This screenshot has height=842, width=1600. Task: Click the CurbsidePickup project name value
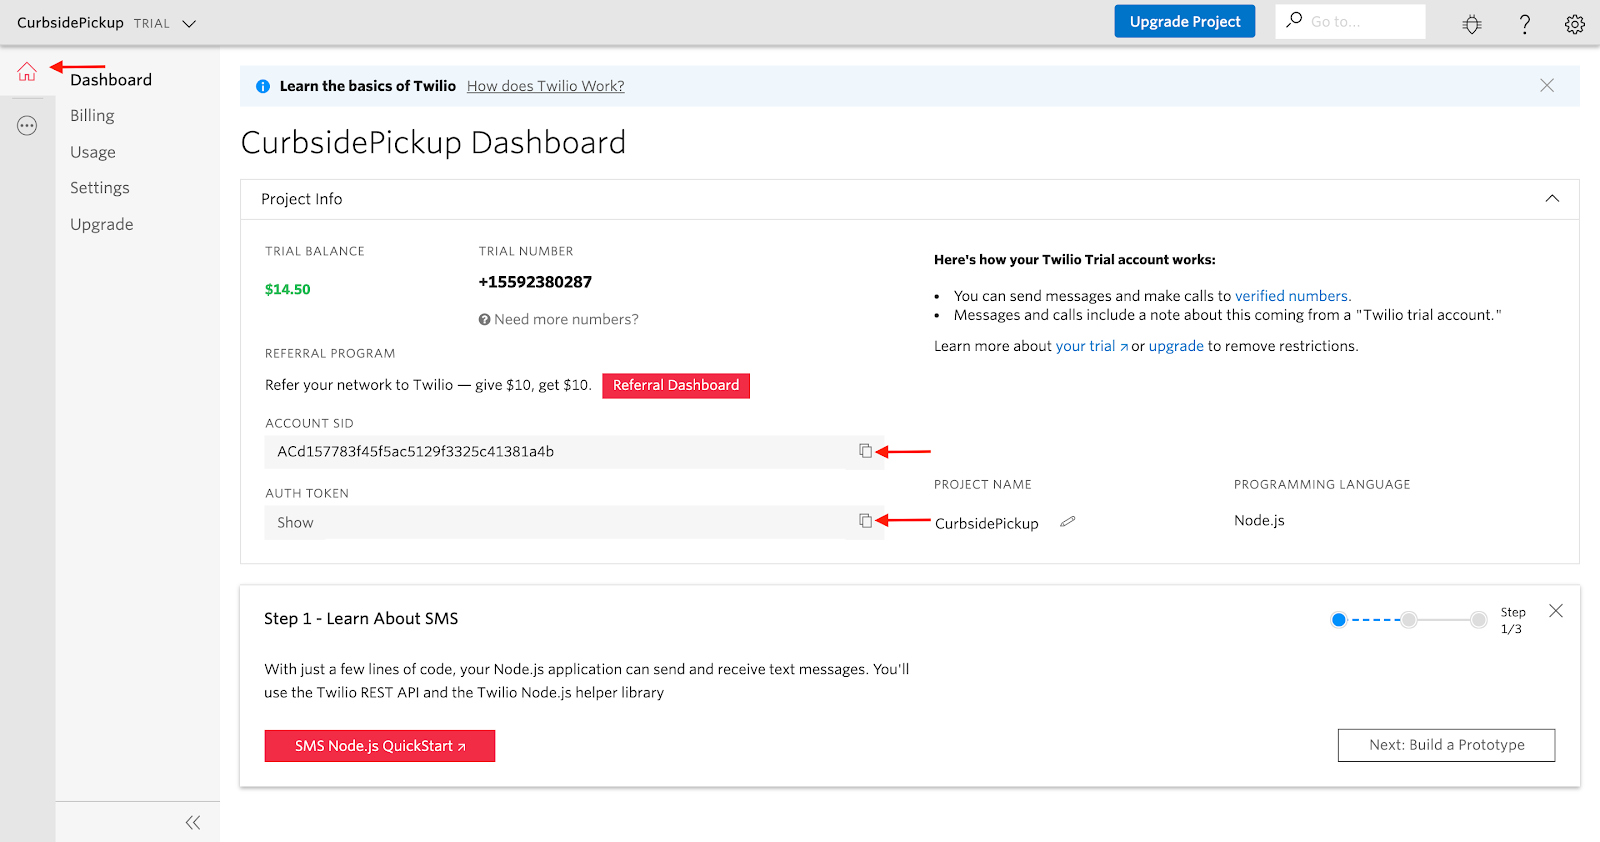pos(987,524)
